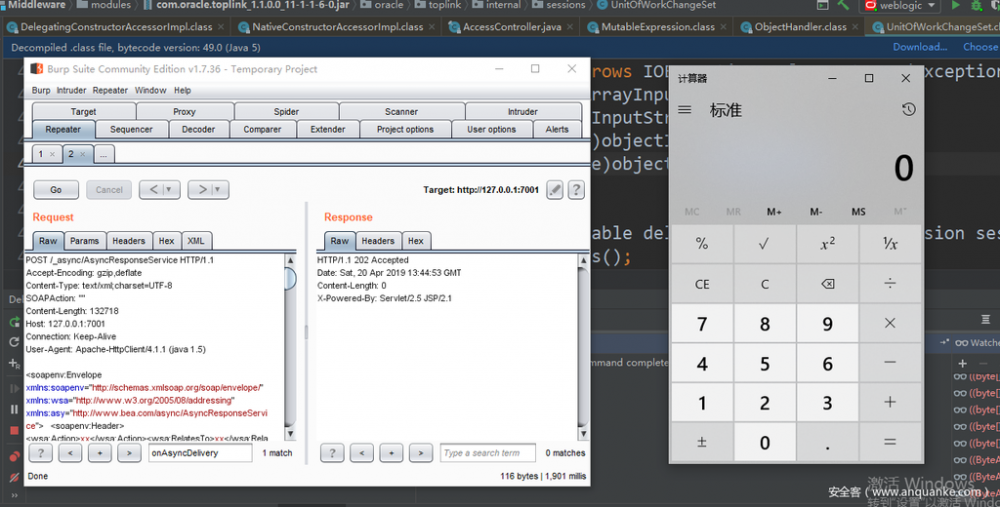The image size is (1000, 507).
Task: Close the ObjectHandler.class editor tab
Action: tap(857, 27)
